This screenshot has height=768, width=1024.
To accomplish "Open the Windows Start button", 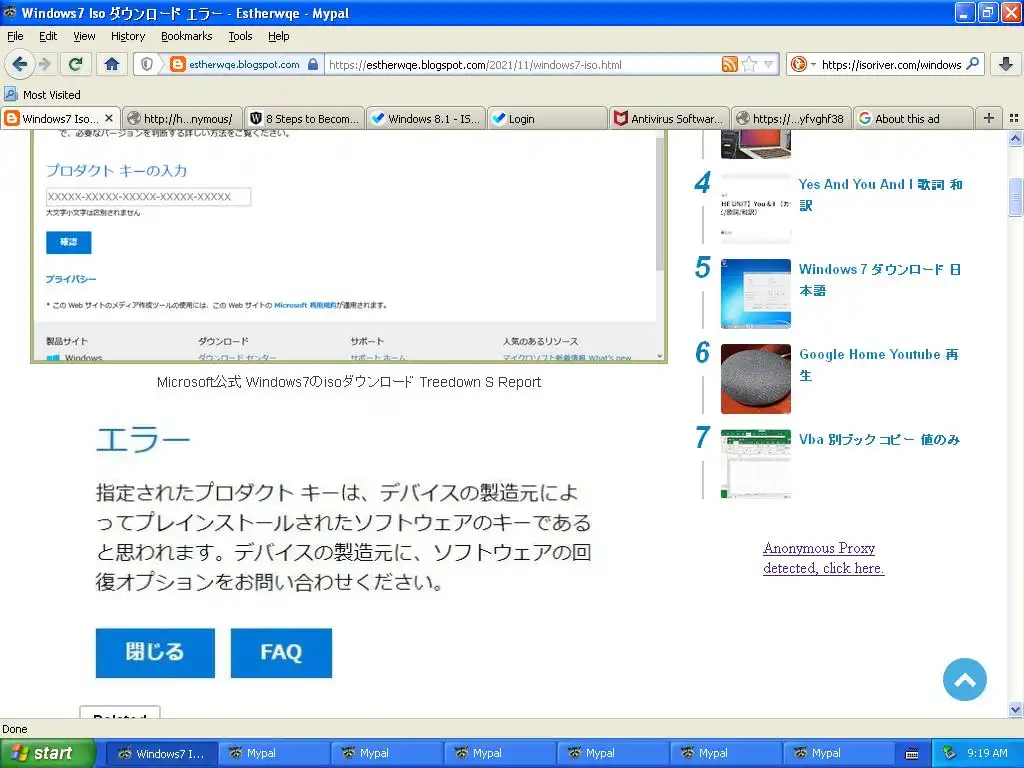I will point(46,753).
